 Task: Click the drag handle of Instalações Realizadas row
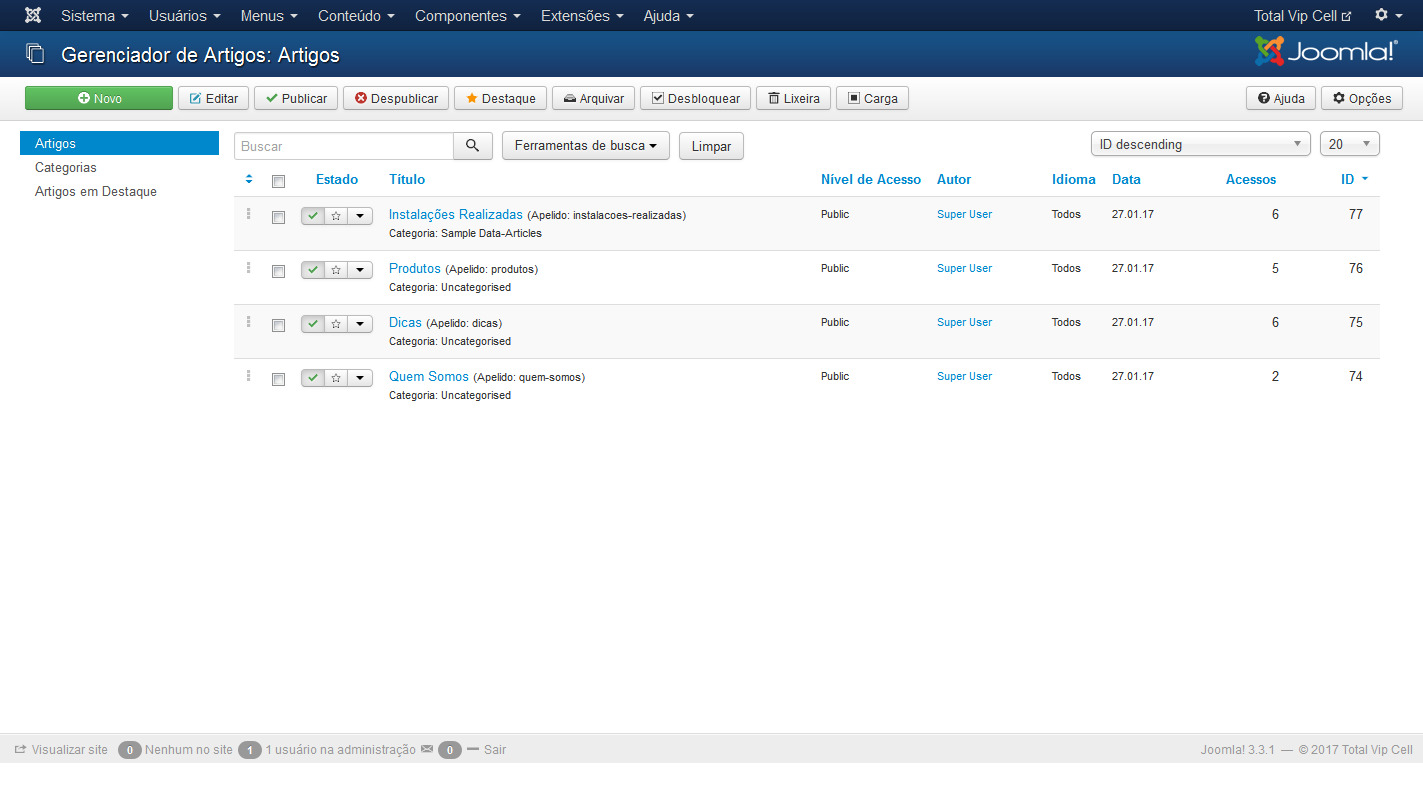(248, 213)
